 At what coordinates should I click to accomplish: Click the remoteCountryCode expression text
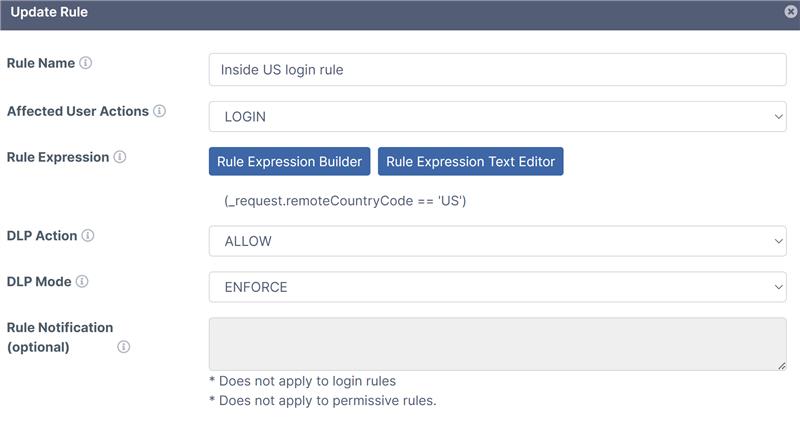[346, 201]
